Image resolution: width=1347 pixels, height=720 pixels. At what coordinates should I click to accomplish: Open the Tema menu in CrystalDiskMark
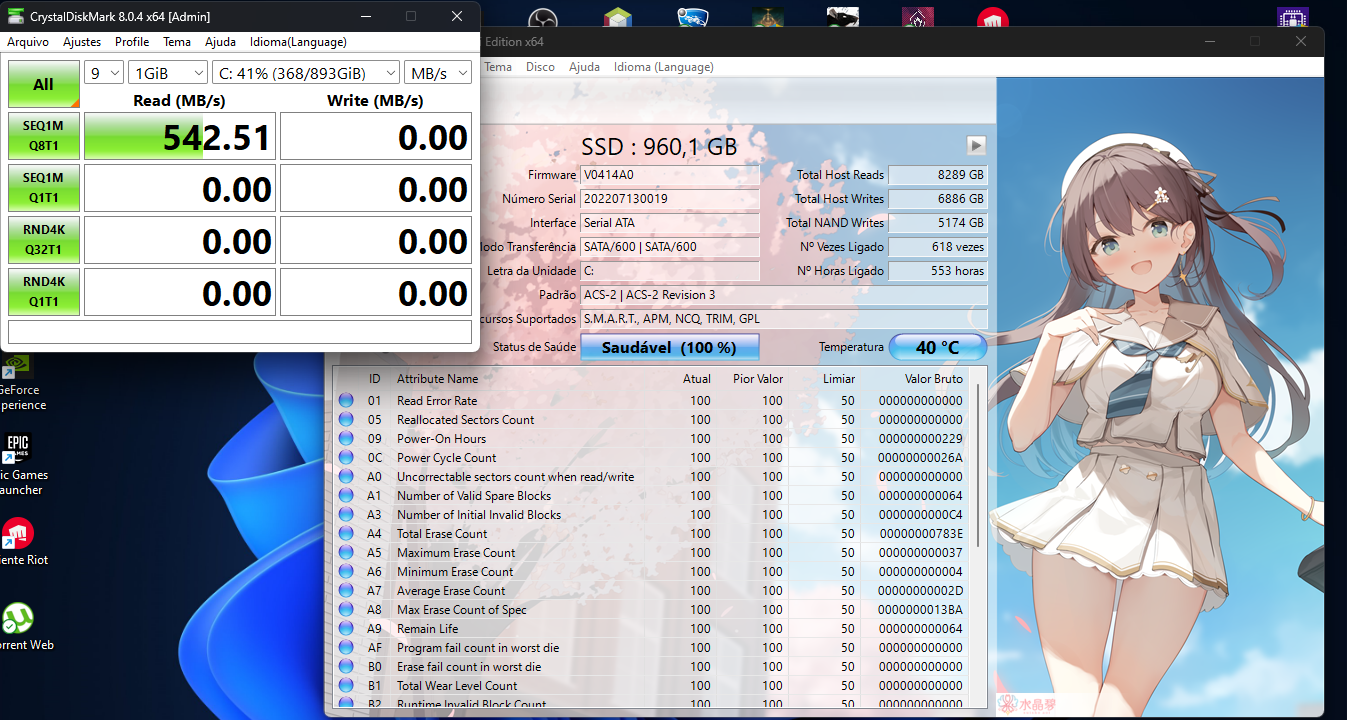click(177, 42)
